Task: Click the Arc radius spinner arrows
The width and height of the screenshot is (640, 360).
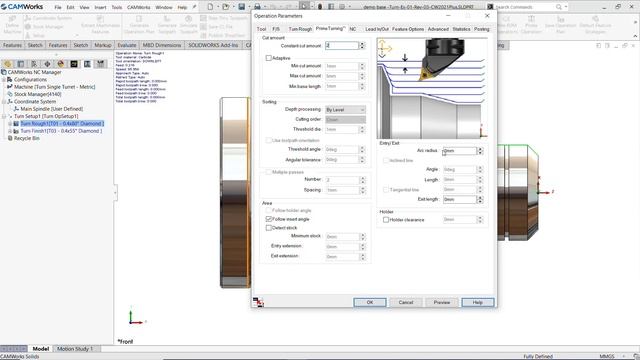Action: pos(480,151)
